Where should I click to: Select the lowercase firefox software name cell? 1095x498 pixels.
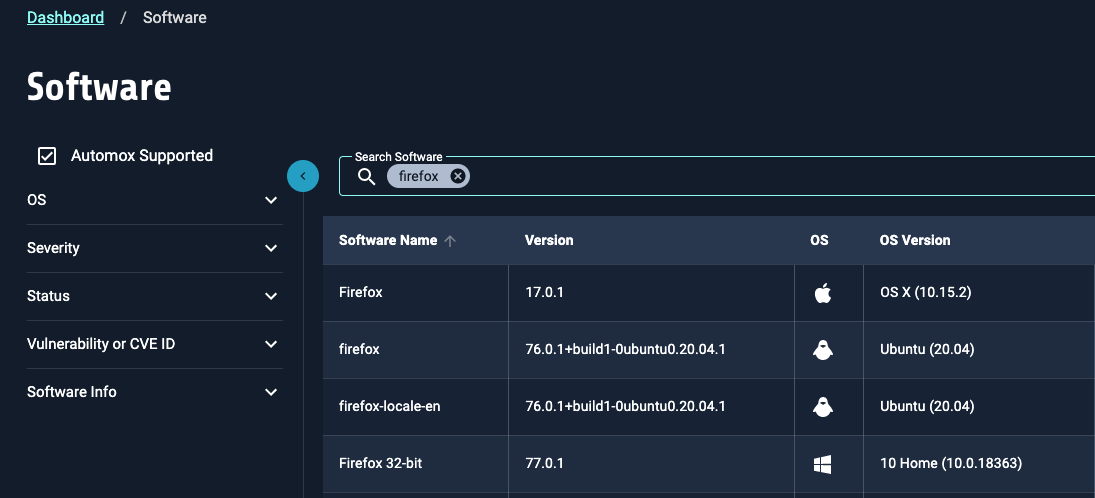pyautogui.click(x=416, y=349)
